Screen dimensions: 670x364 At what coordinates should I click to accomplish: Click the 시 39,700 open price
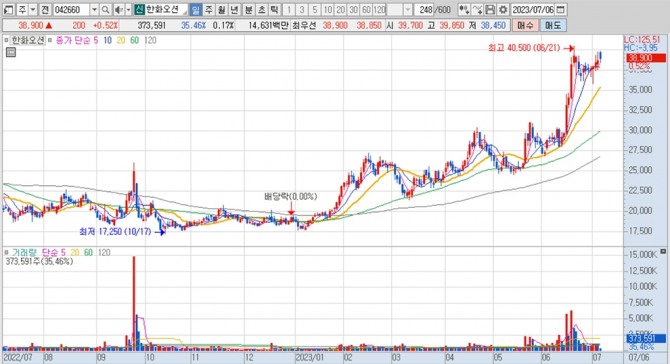(404, 26)
